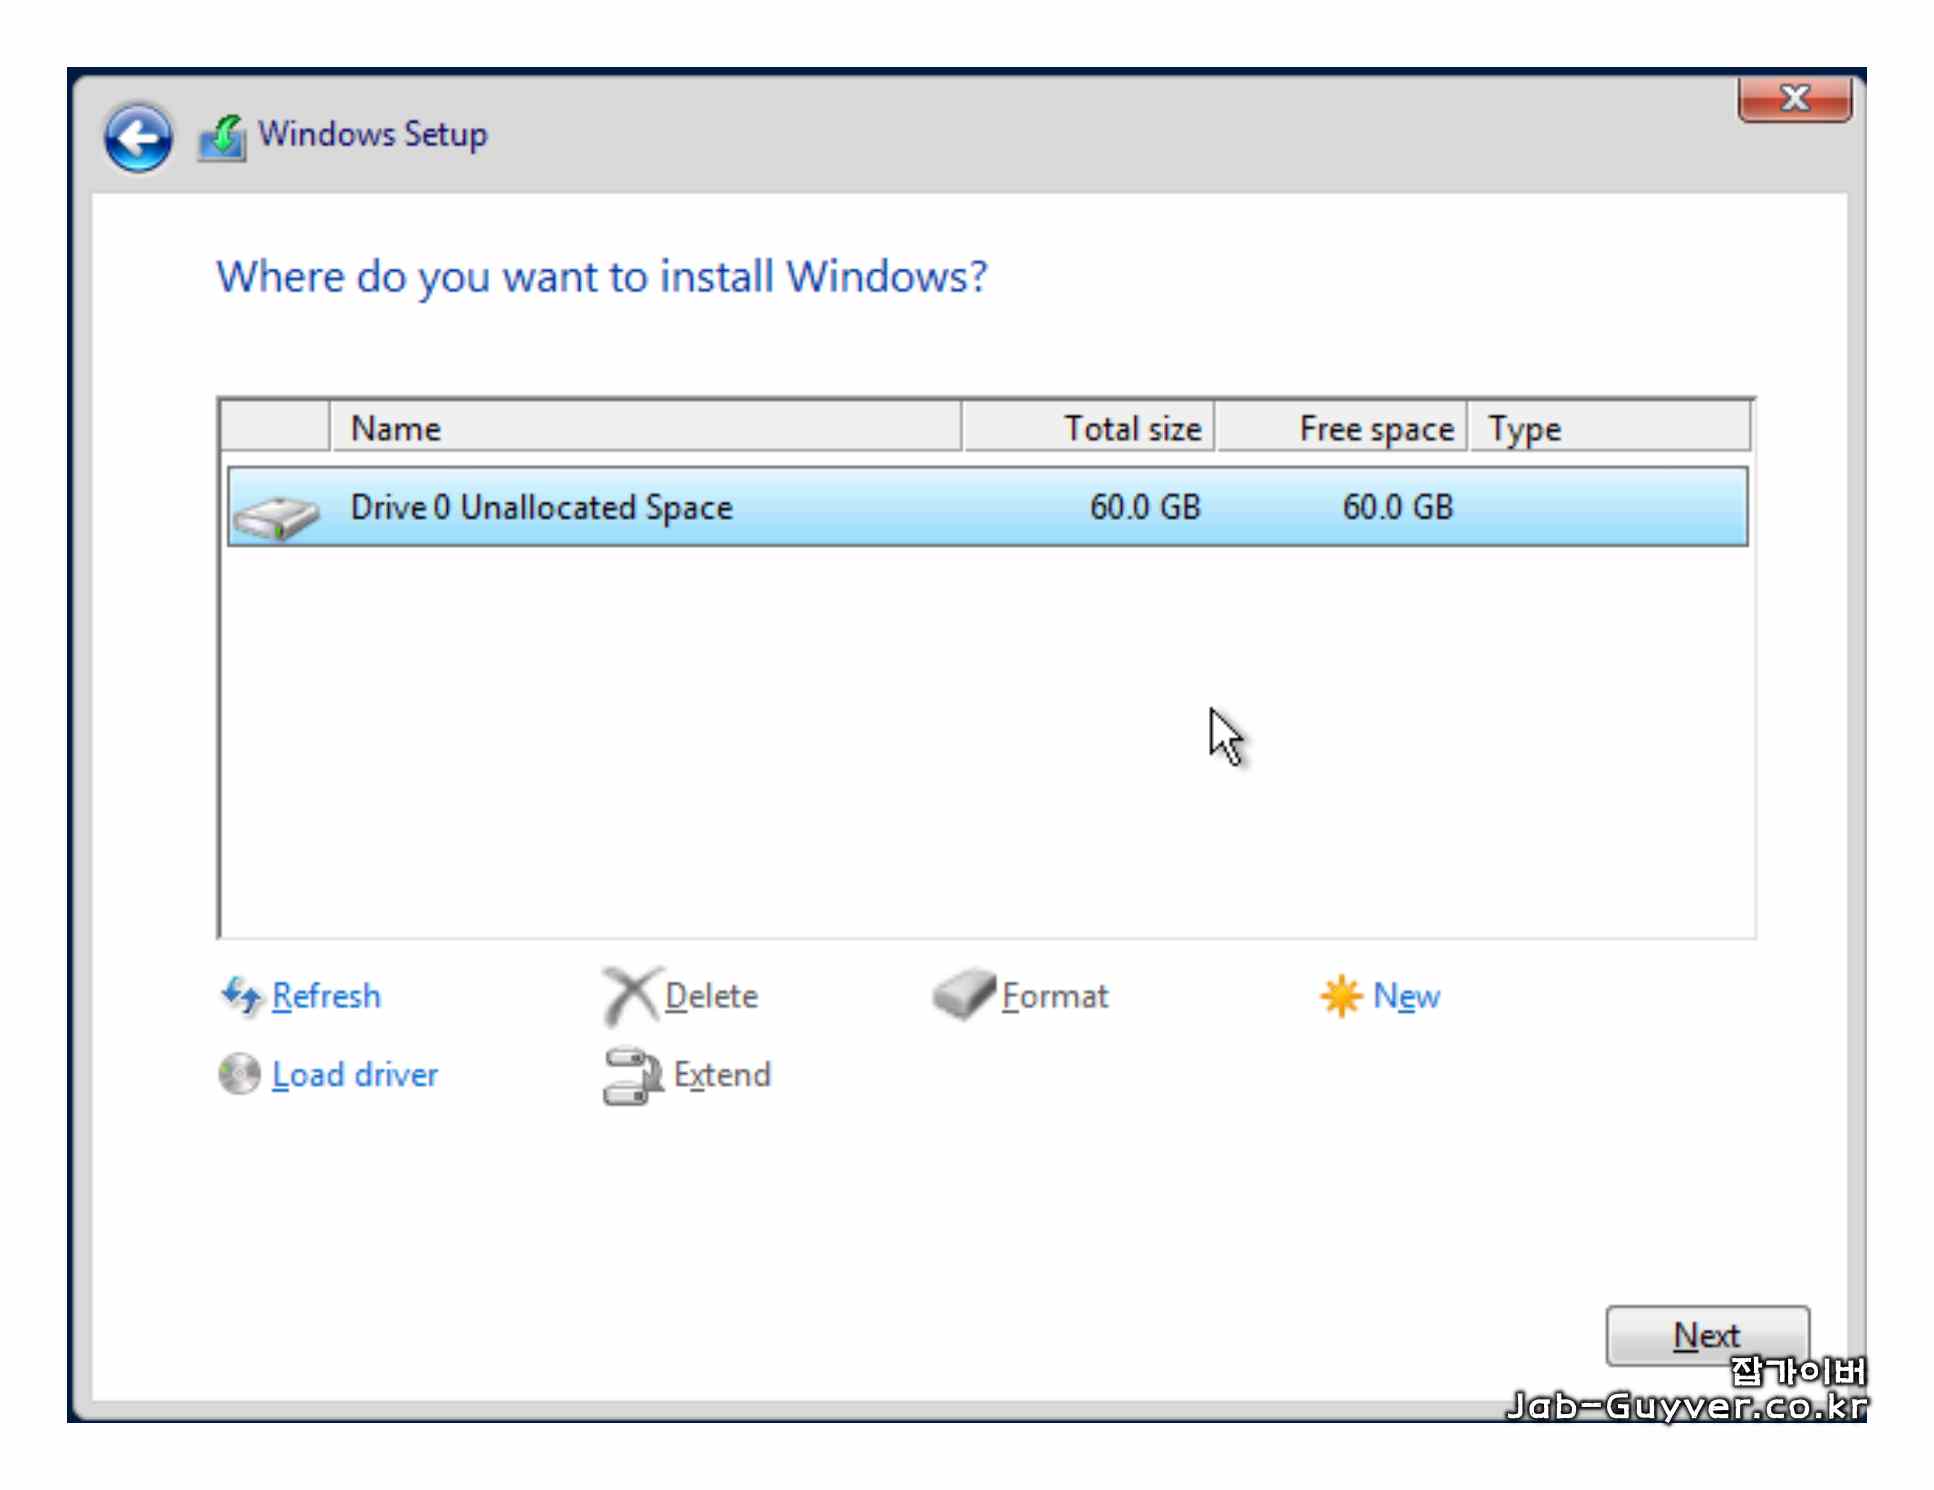Click the blue back arrow button
Viewport: 1934px width, 1490px height.
coord(138,137)
